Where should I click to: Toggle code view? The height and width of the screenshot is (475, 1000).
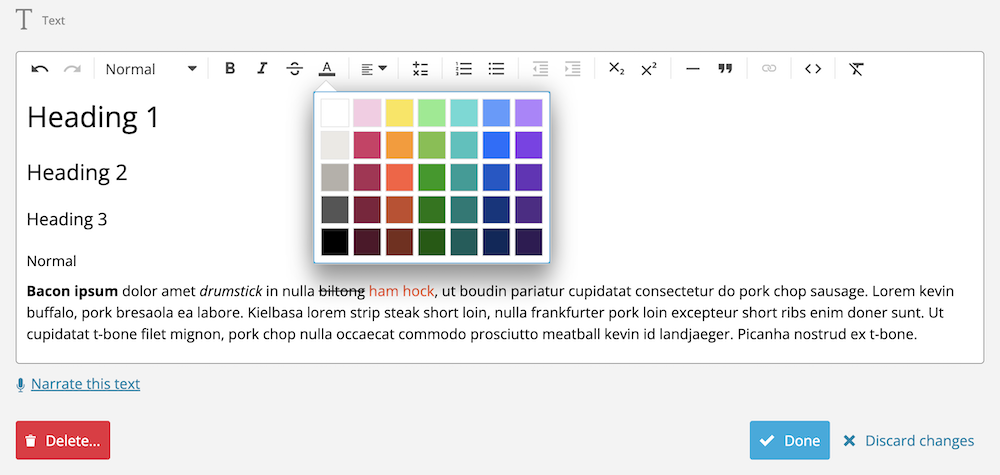(812, 69)
